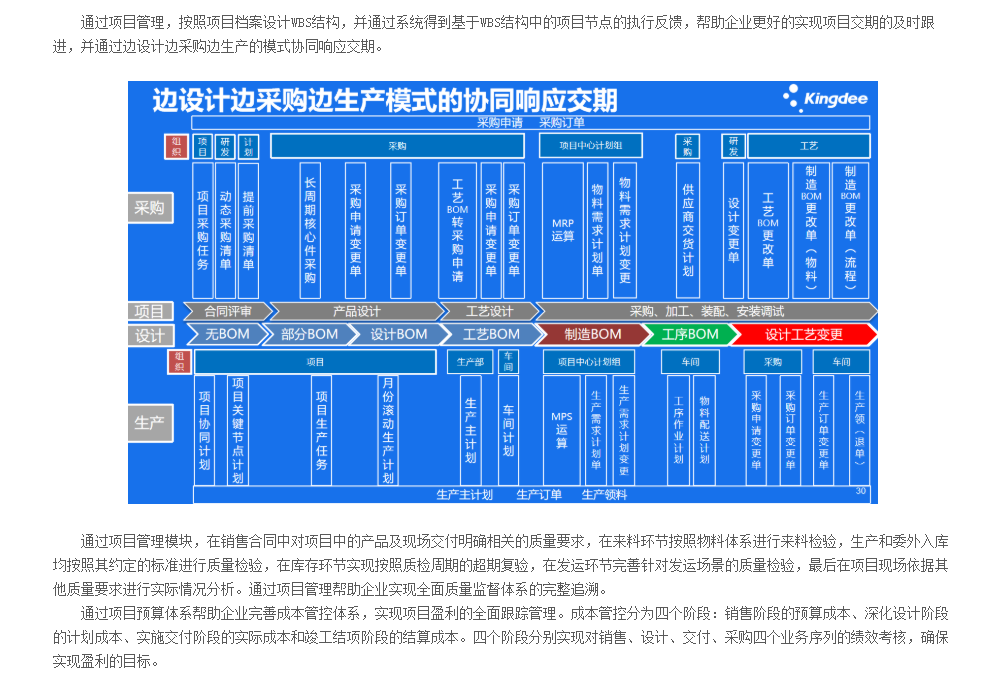985x689 pixels.
Task: Click the 产品设计 stage arrow
Action: coord(357,311)
